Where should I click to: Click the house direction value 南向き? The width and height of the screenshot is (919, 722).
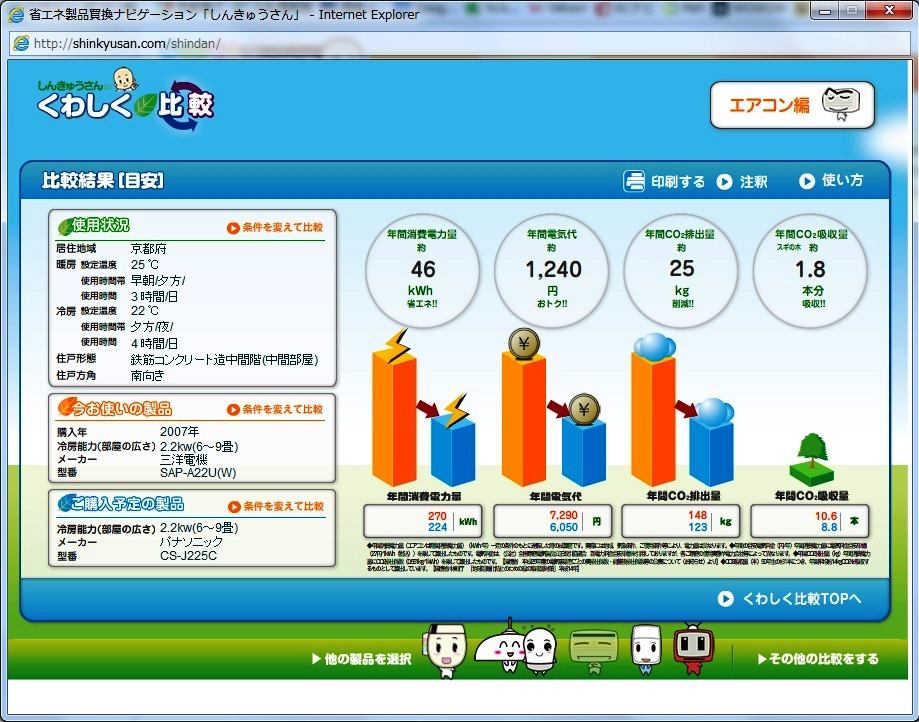coord(147,376)
